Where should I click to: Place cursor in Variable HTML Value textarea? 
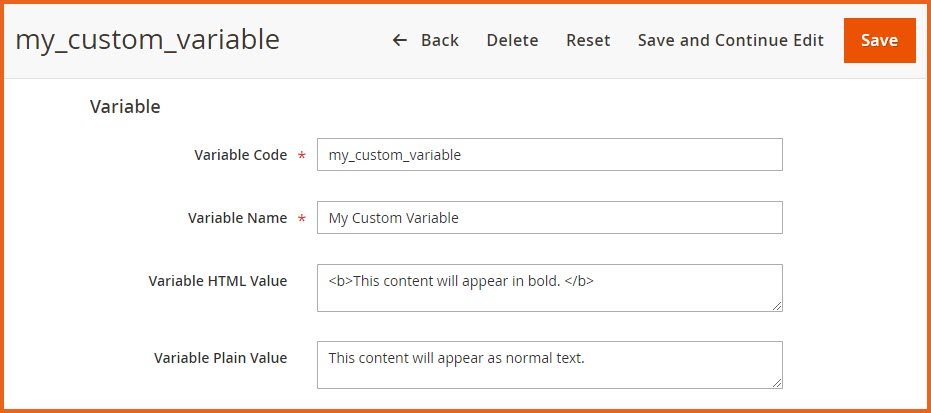tap(549, 288)
